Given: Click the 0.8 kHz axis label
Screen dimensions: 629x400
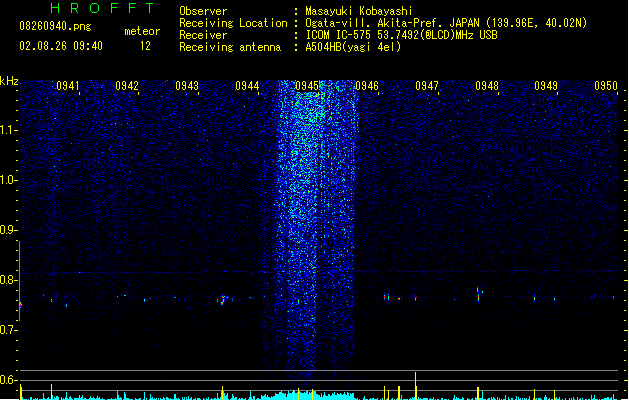Looking at the screenshot, I should (8, 280).
